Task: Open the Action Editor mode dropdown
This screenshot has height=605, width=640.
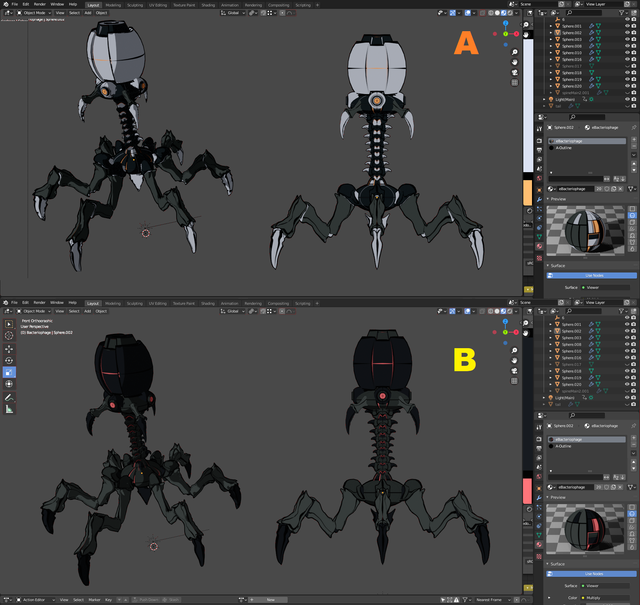Action: tap(35, 600)
